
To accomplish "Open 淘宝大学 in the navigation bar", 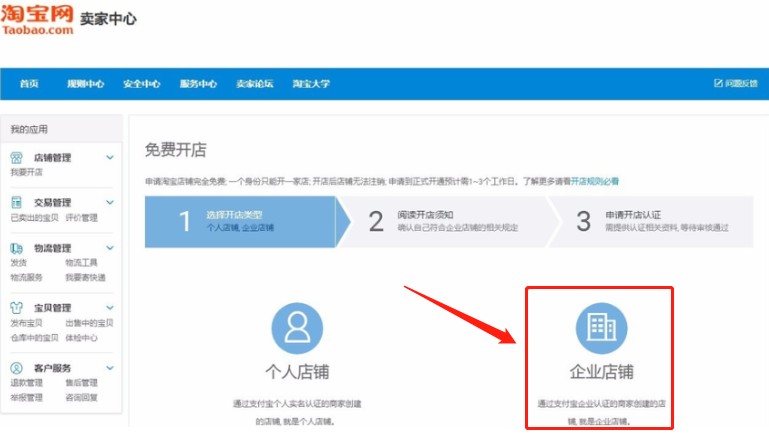I will point(311,84).
